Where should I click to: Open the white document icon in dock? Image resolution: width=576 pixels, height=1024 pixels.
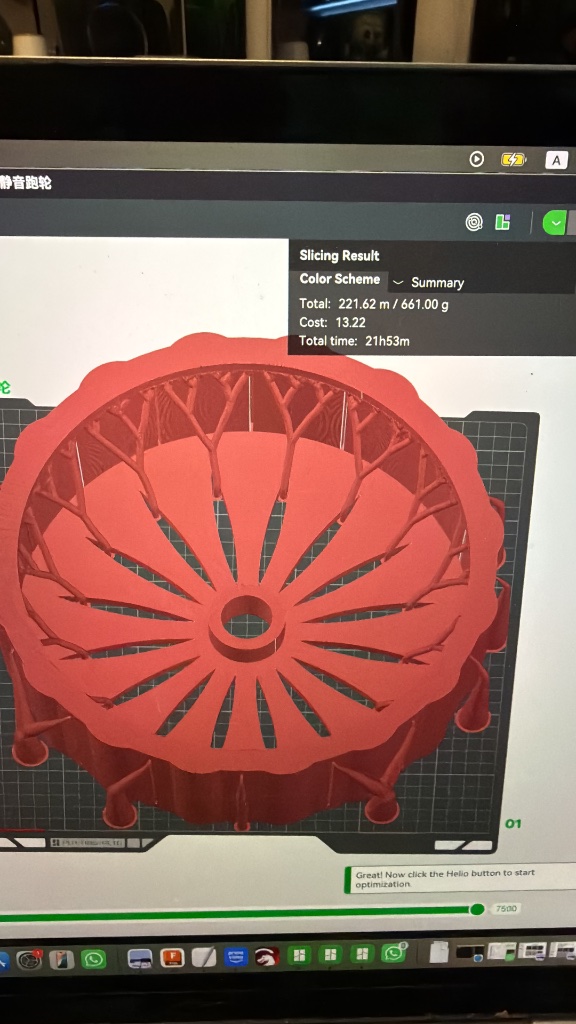coord(440,952)
